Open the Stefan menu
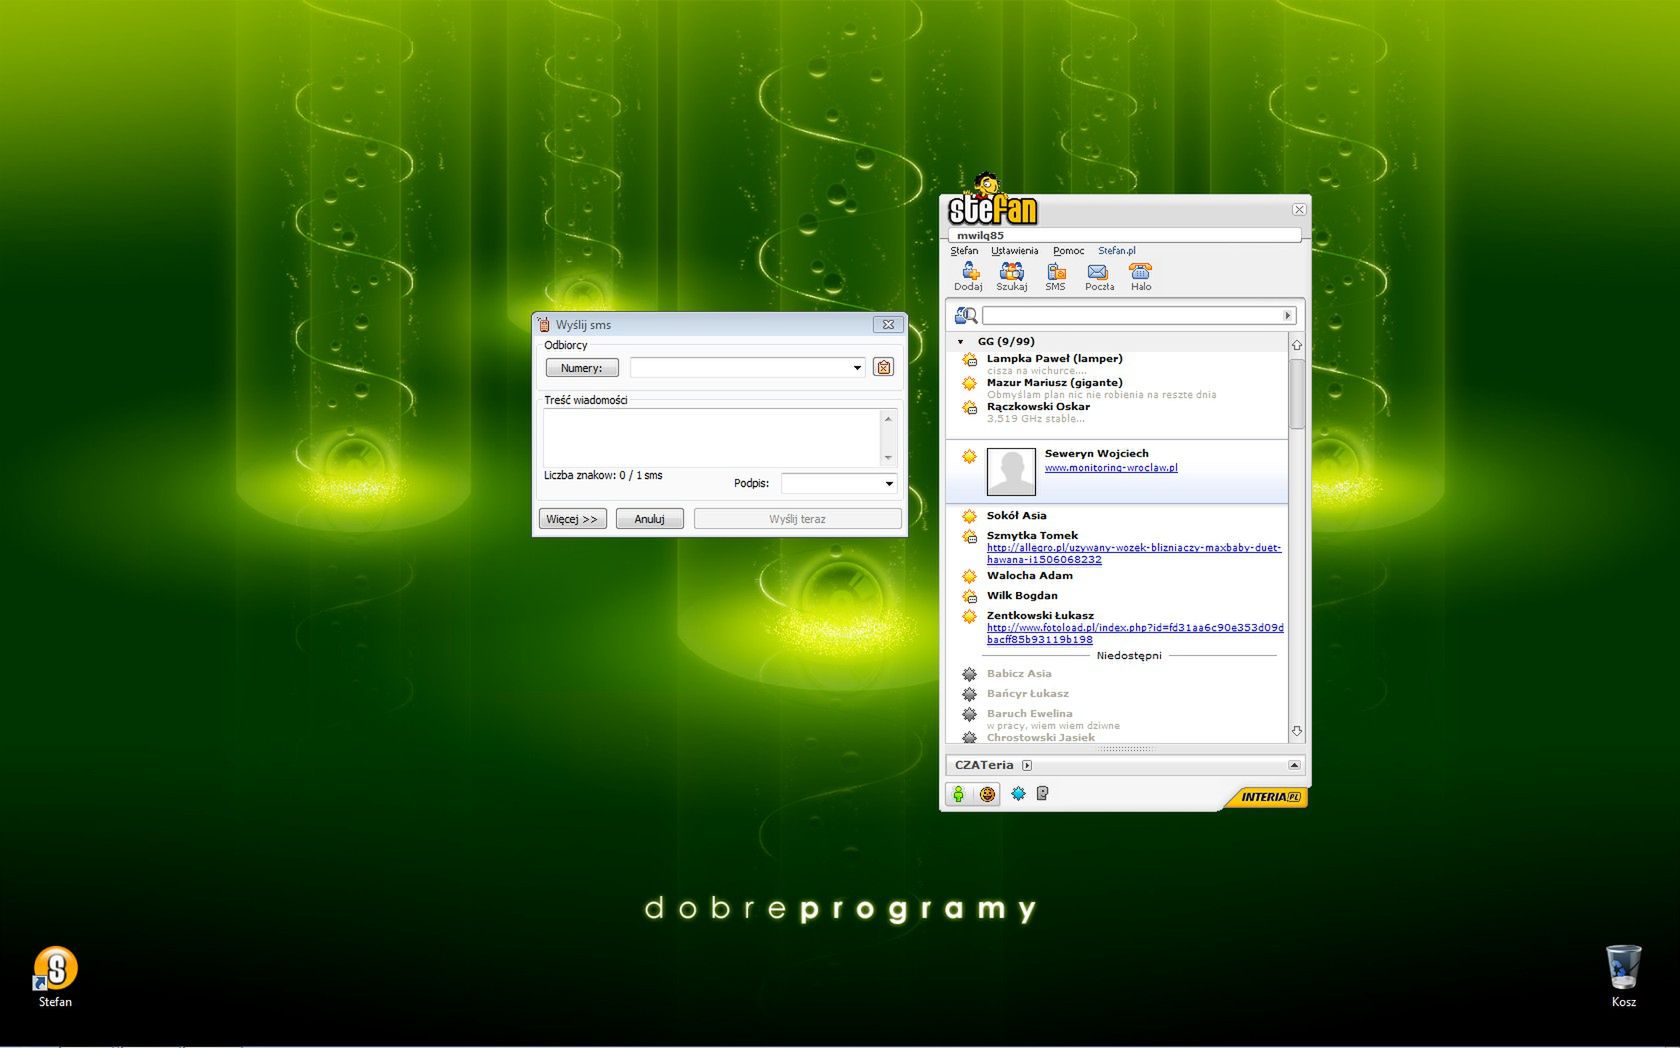The width and height of the screenshot is (1680, 1048). 964,251
